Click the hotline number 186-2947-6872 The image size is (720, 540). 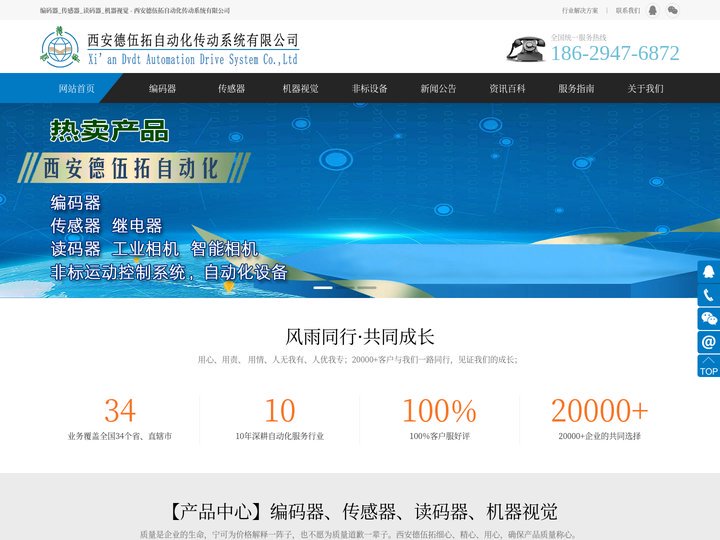click(615, 53)
